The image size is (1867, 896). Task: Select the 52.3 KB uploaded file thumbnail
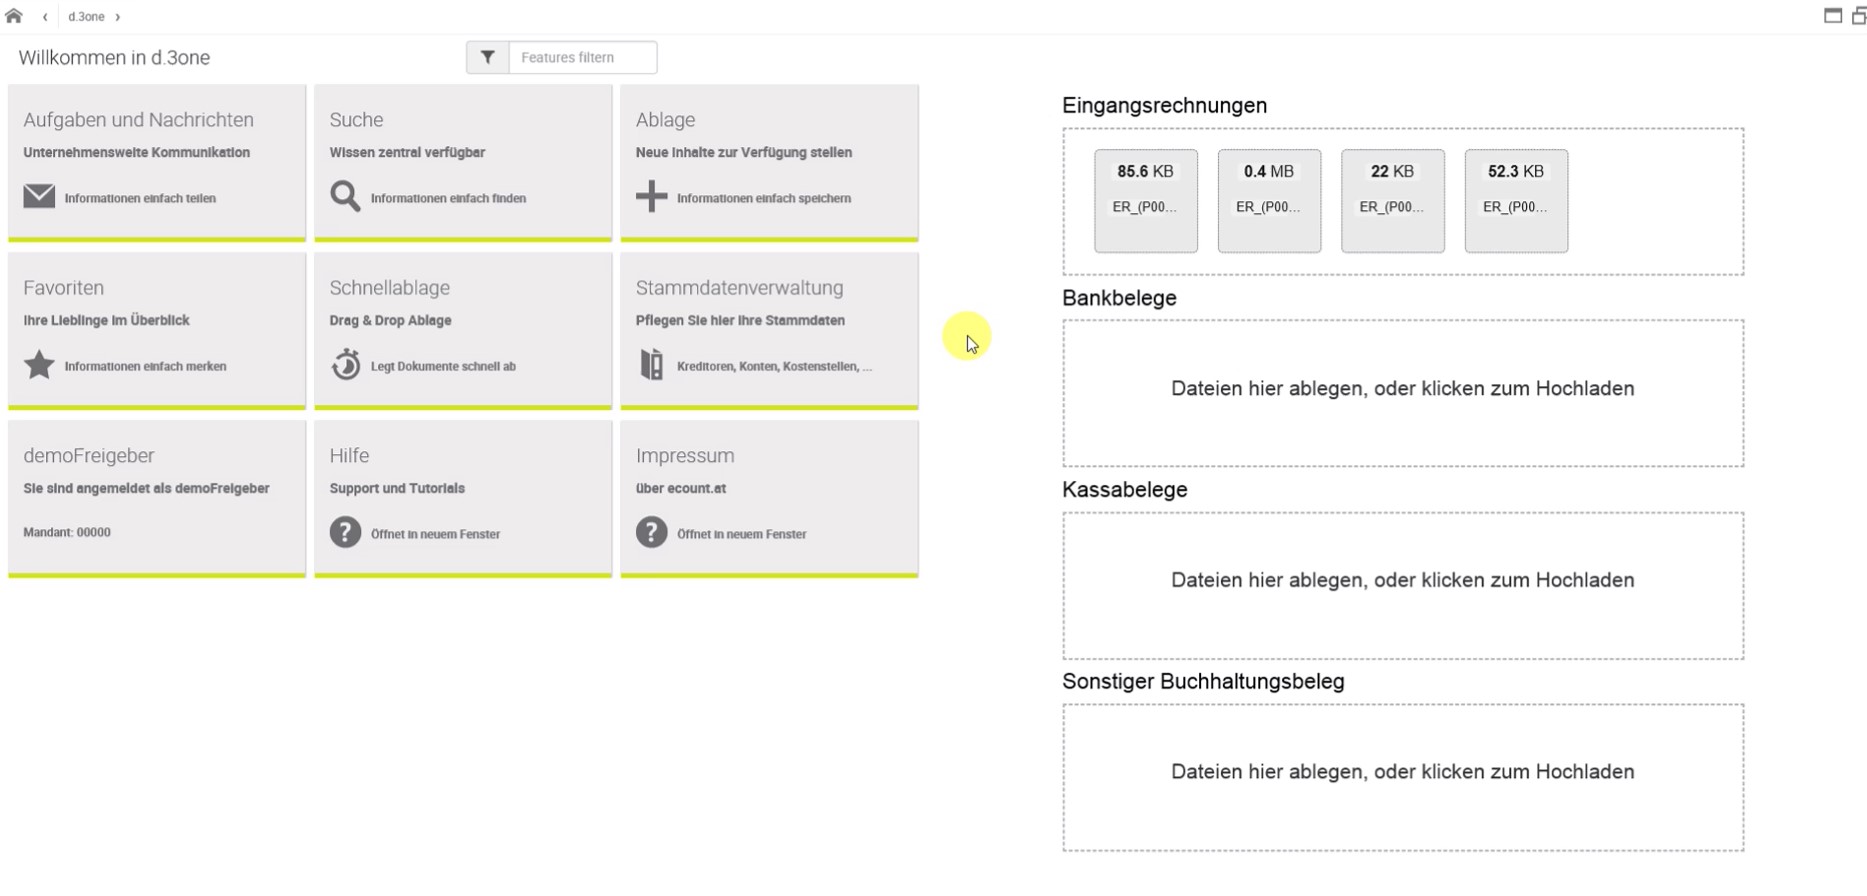pos(1516,201)
